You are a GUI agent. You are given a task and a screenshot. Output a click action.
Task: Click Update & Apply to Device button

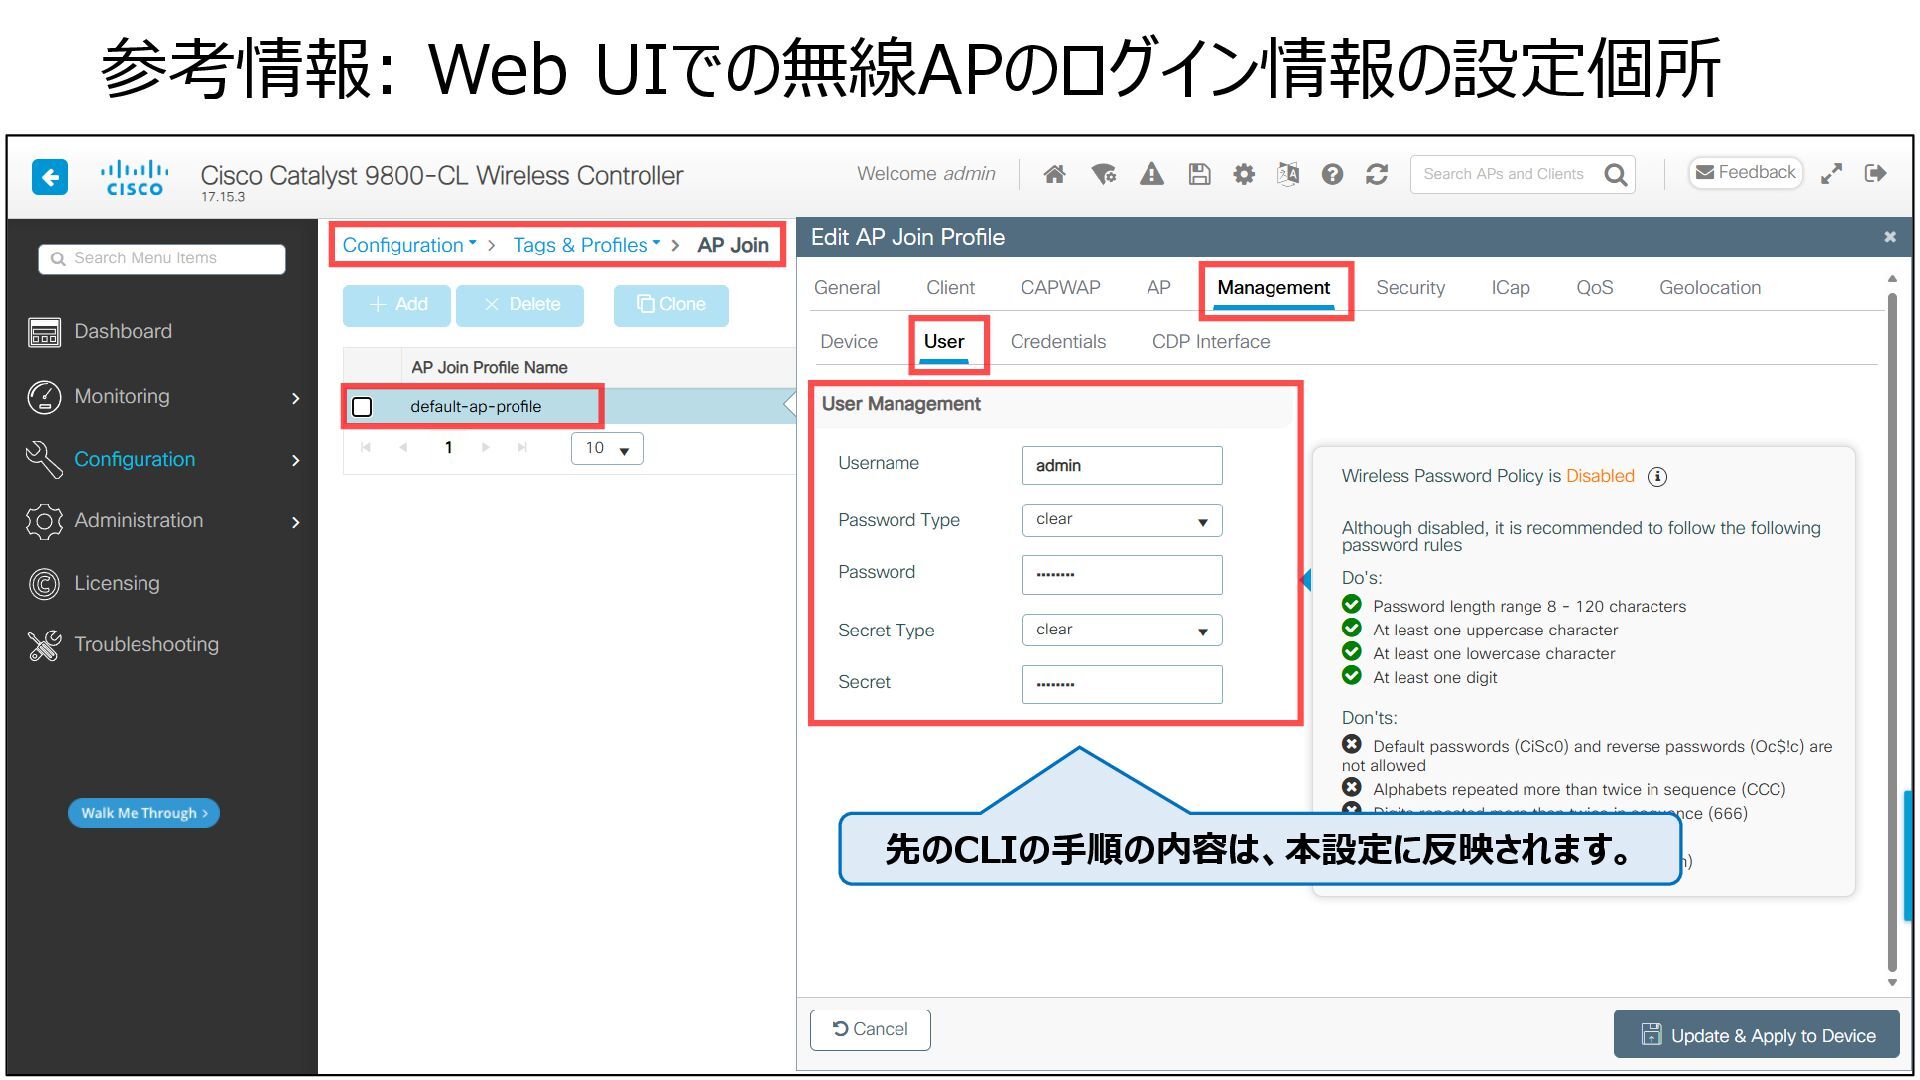pyautogui.click(x=1756, y=1035)
